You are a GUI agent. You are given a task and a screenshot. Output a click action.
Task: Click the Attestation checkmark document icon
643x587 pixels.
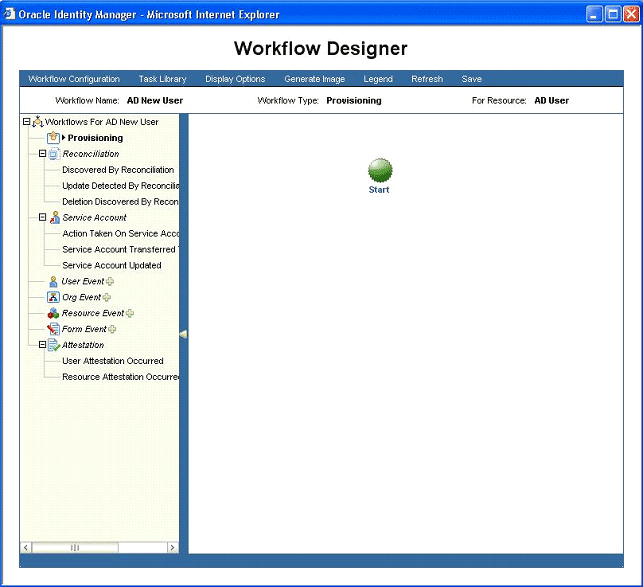click(x=54, y=345)
